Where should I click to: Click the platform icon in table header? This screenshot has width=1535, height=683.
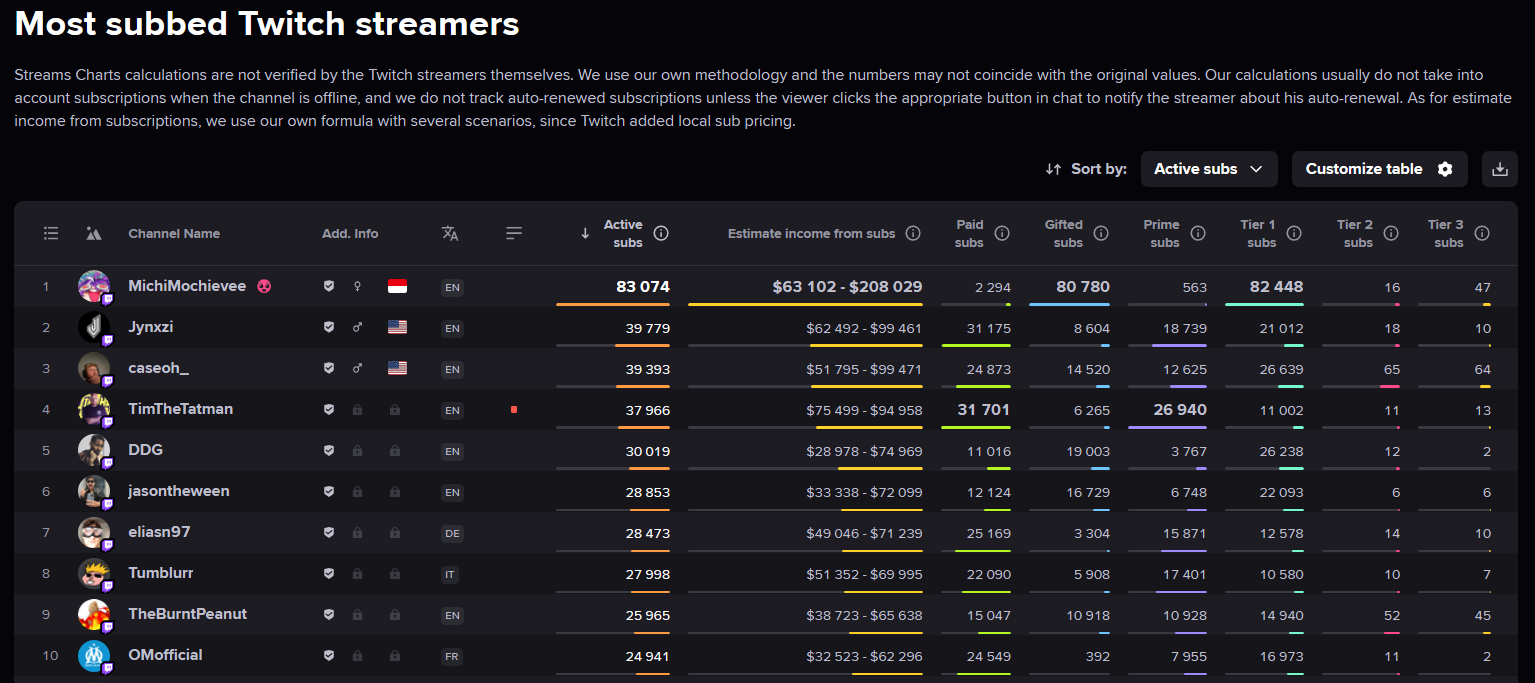[x=94, y=233]
